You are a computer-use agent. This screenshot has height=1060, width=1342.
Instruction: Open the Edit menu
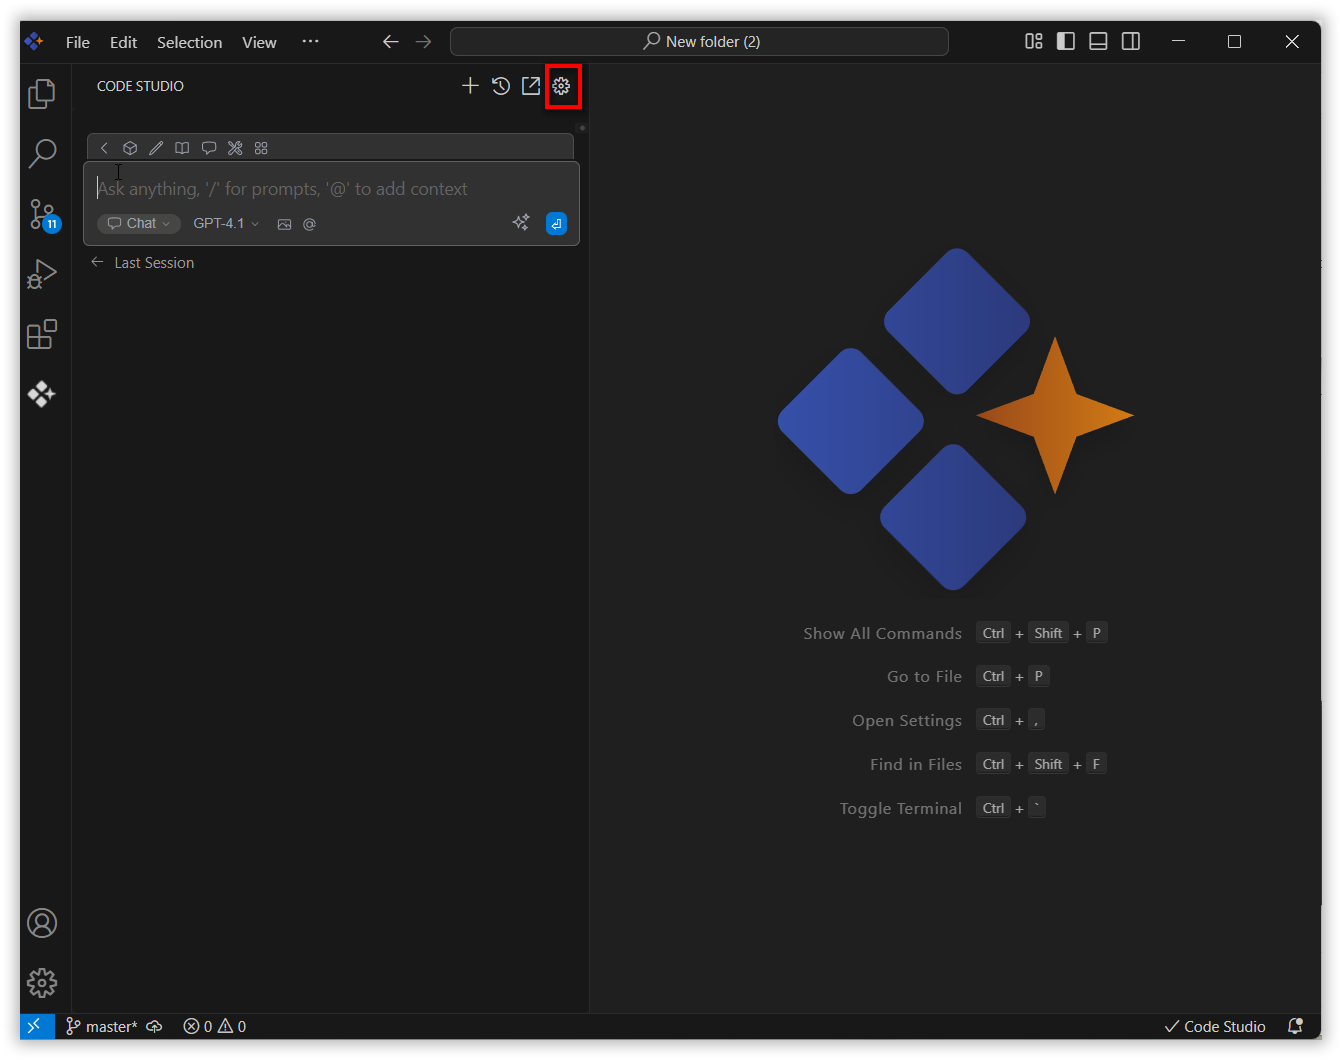click(123, 42)
